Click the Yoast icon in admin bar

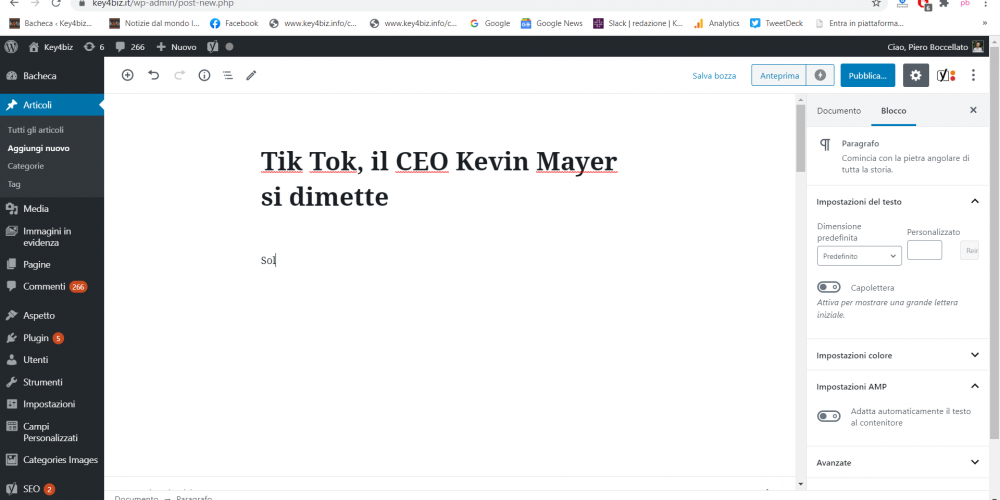(x=214, y=47)
